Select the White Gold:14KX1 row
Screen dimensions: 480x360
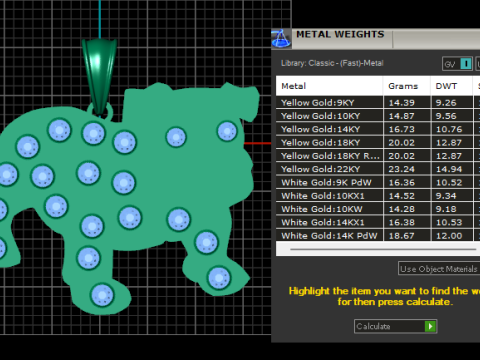(x=378, y=223)
